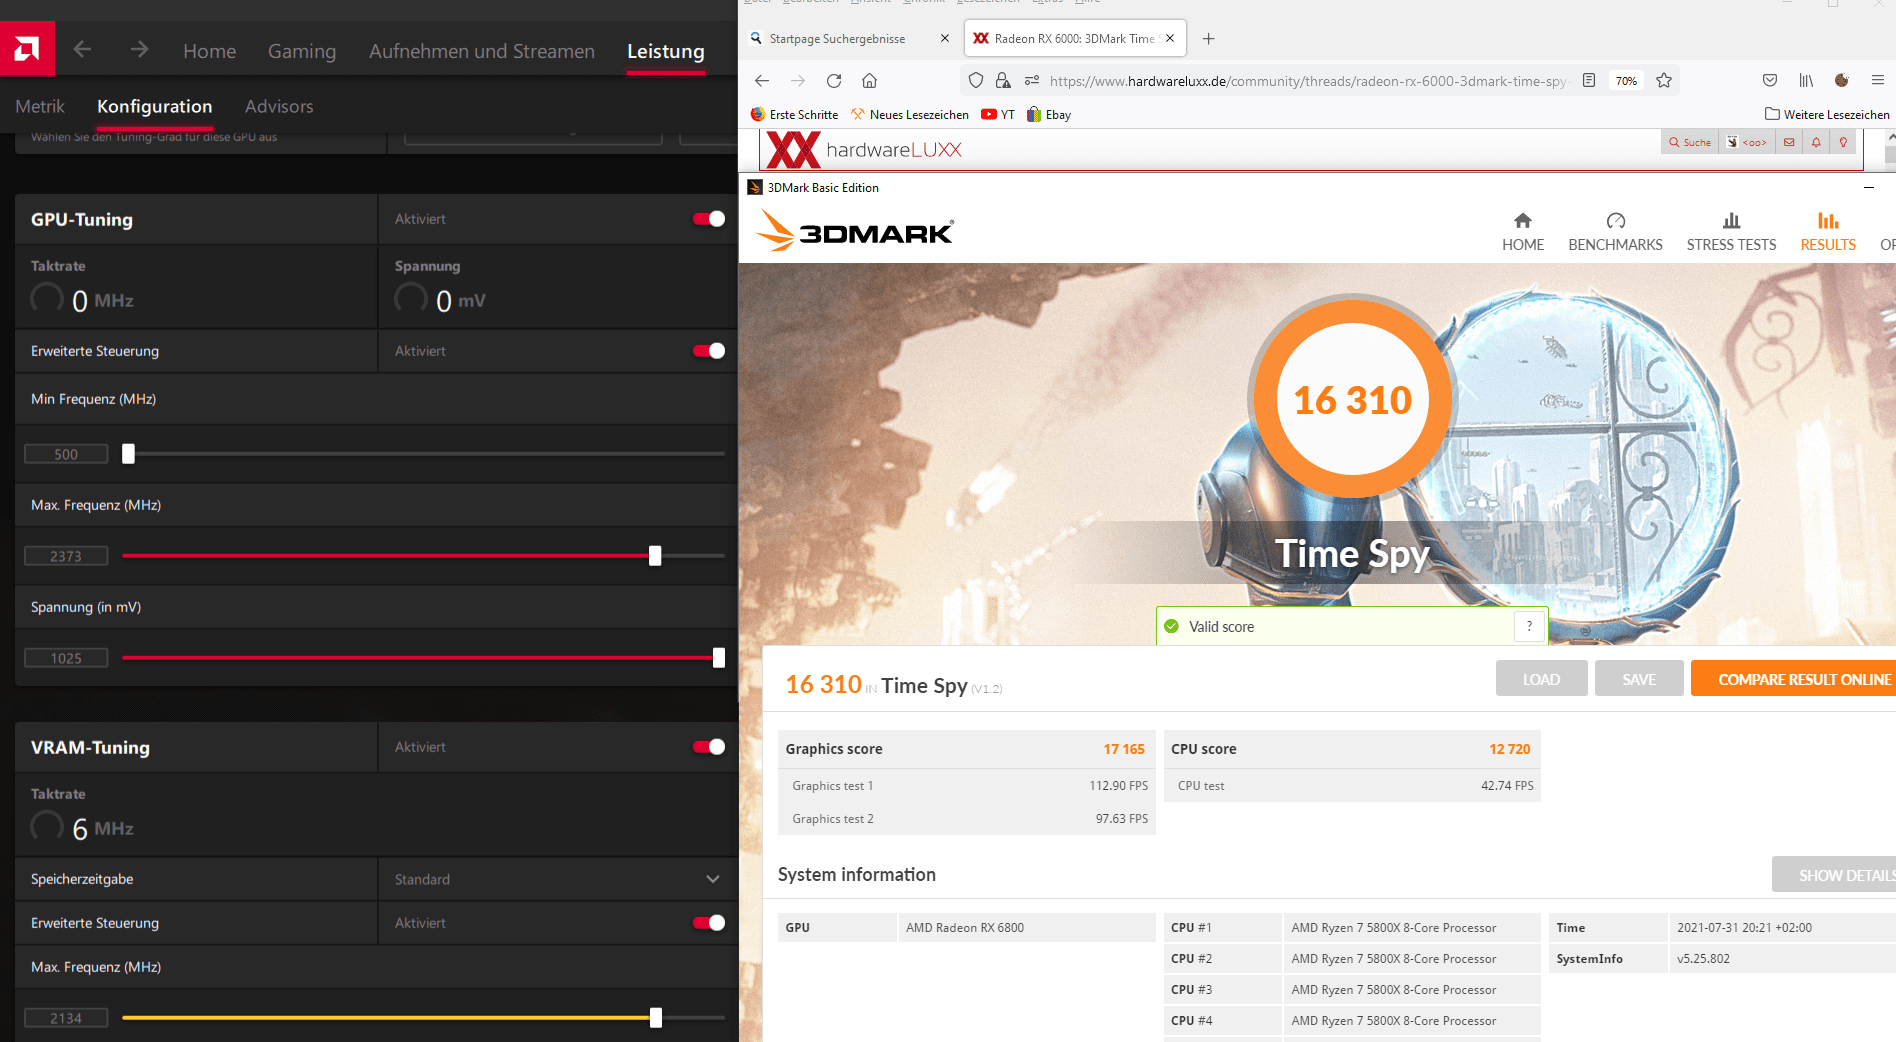
Task: Go back in the Radeon Software window
Action: point(82,49)
